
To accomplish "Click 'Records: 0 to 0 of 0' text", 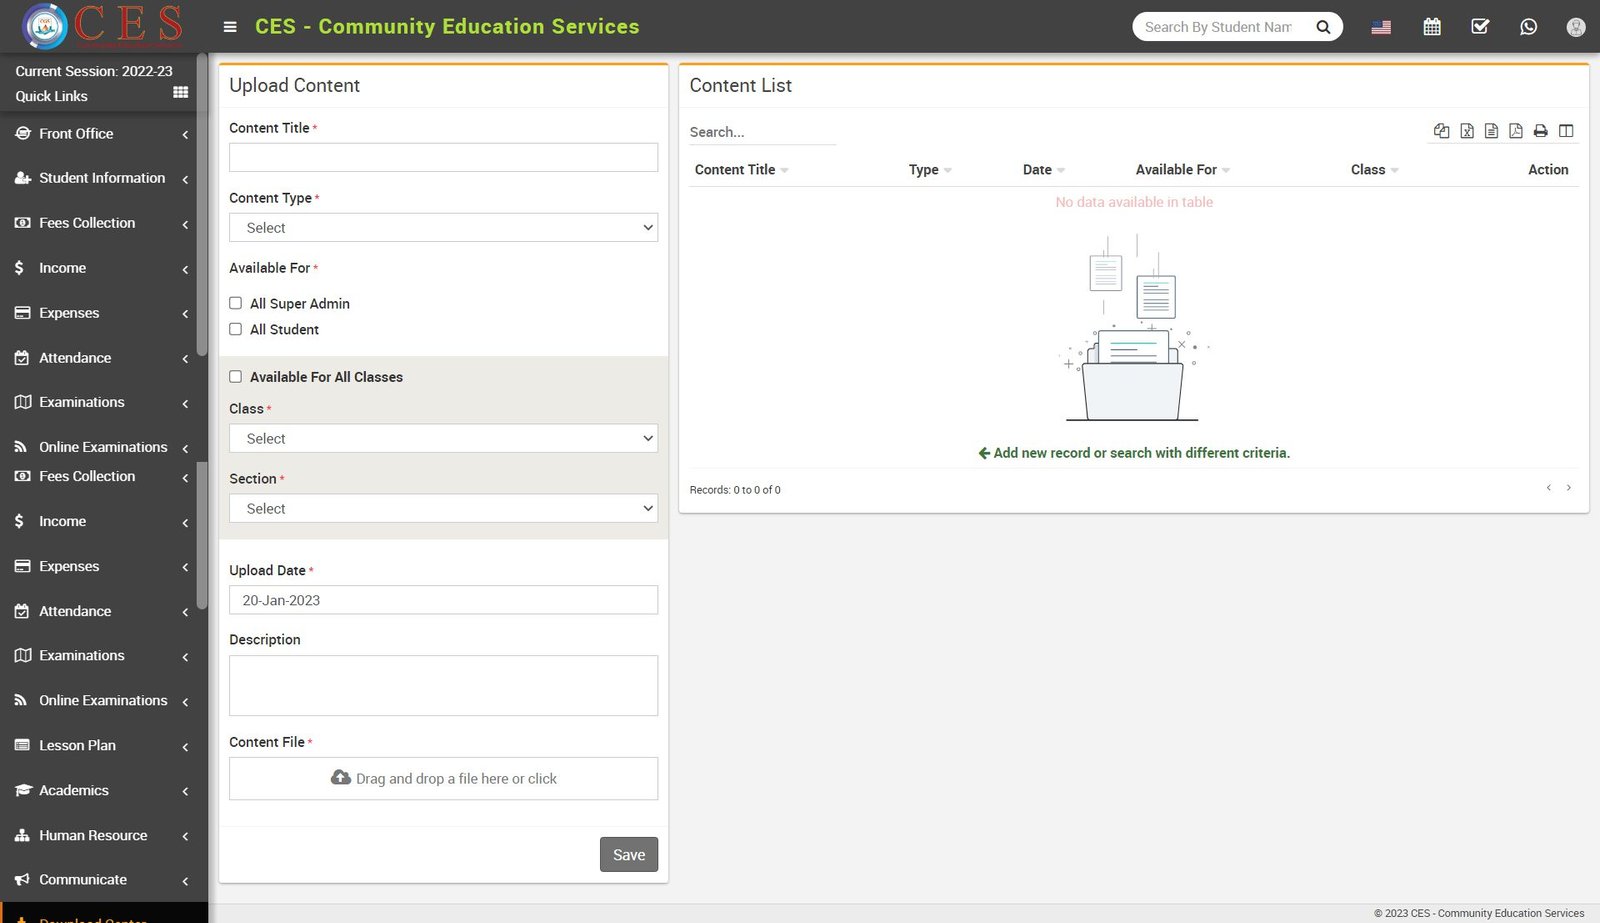I will click(x=735, y=490).
